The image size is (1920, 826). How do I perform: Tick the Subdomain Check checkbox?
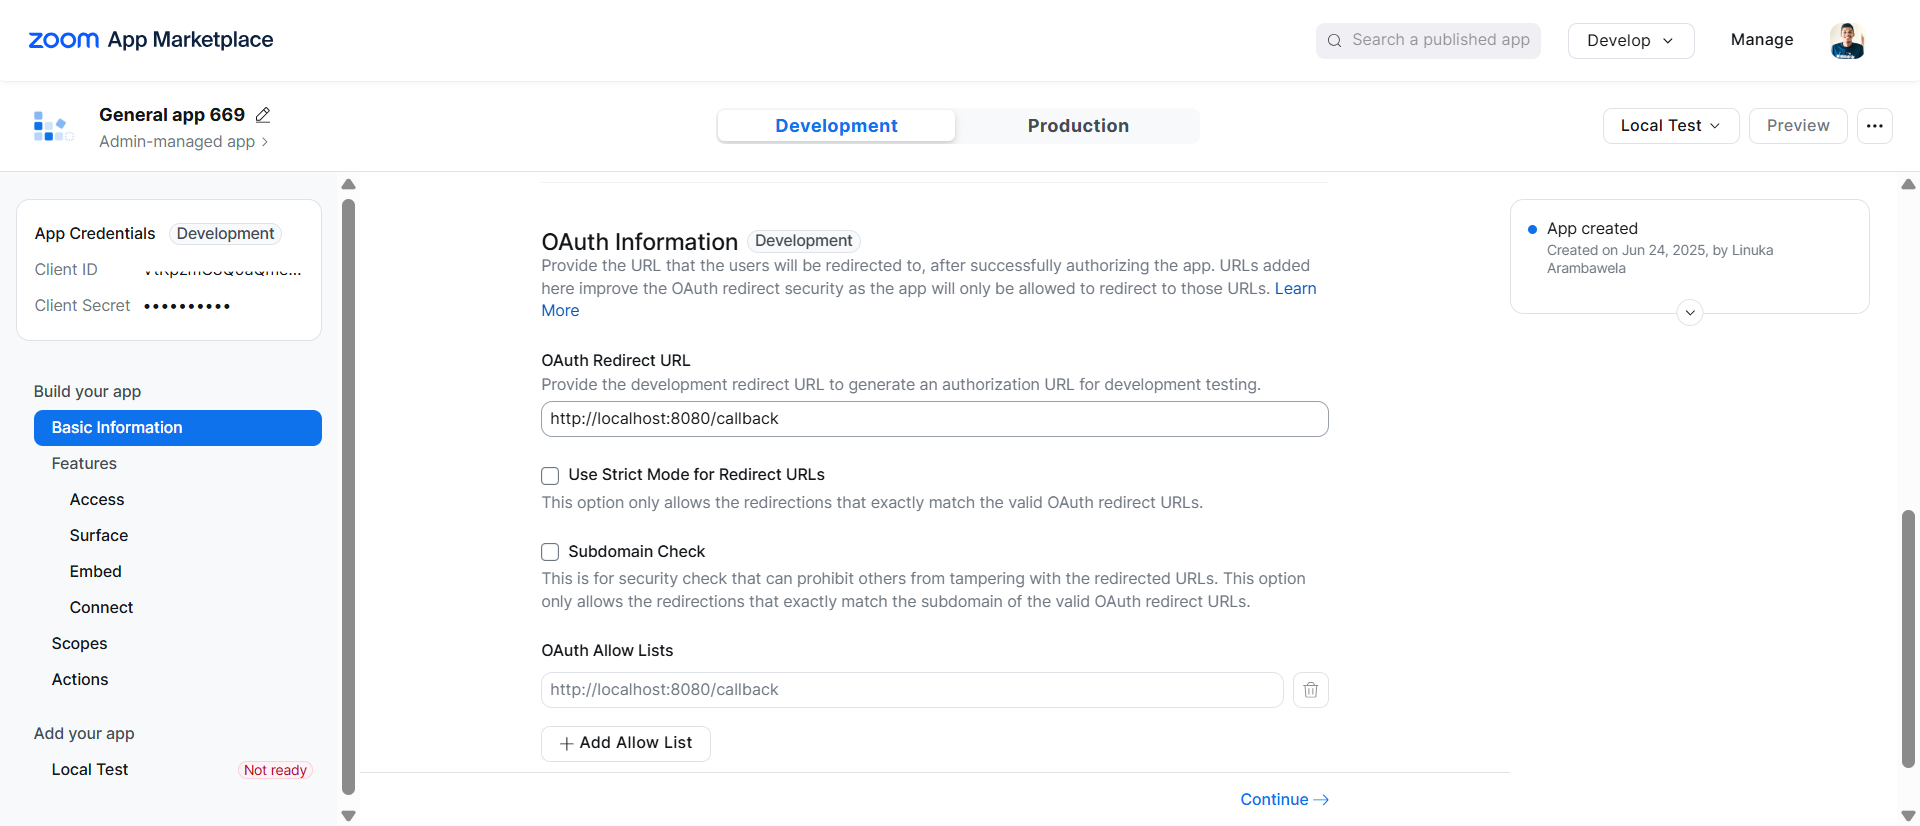(550, 552)
